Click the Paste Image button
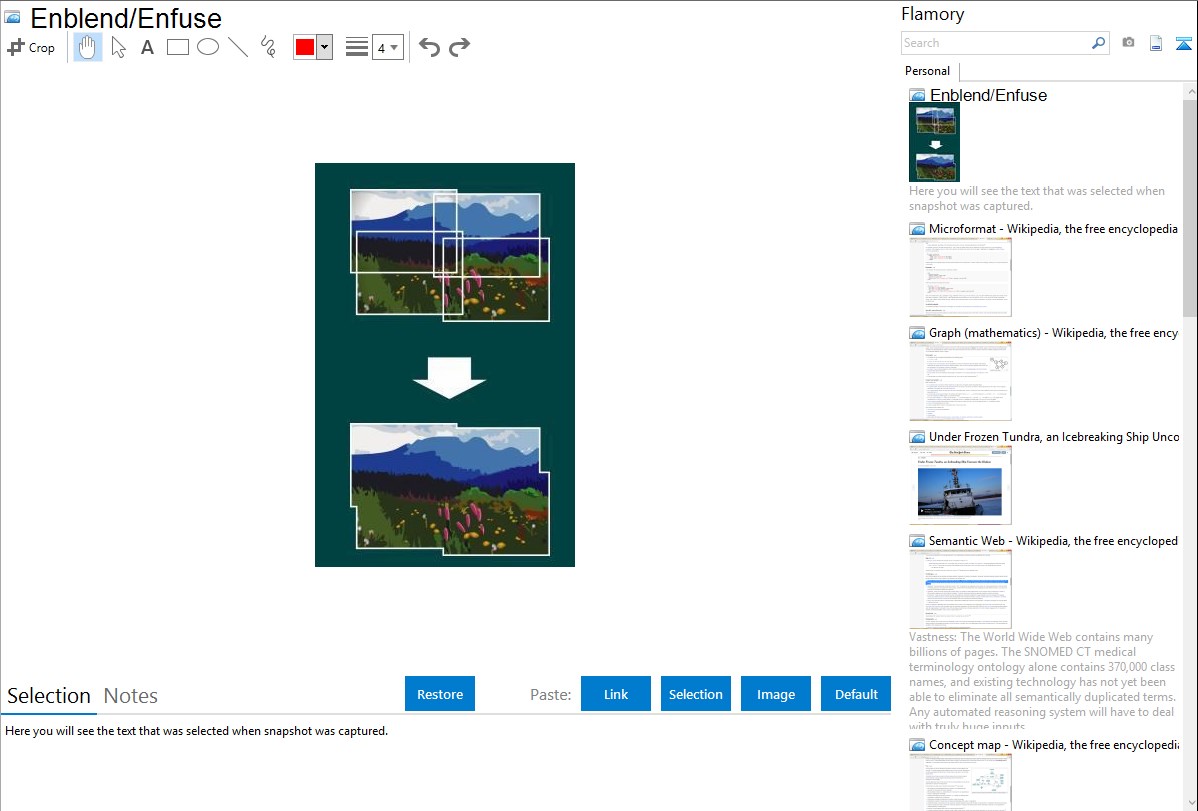1198x811 pixels. click(775, 694)
